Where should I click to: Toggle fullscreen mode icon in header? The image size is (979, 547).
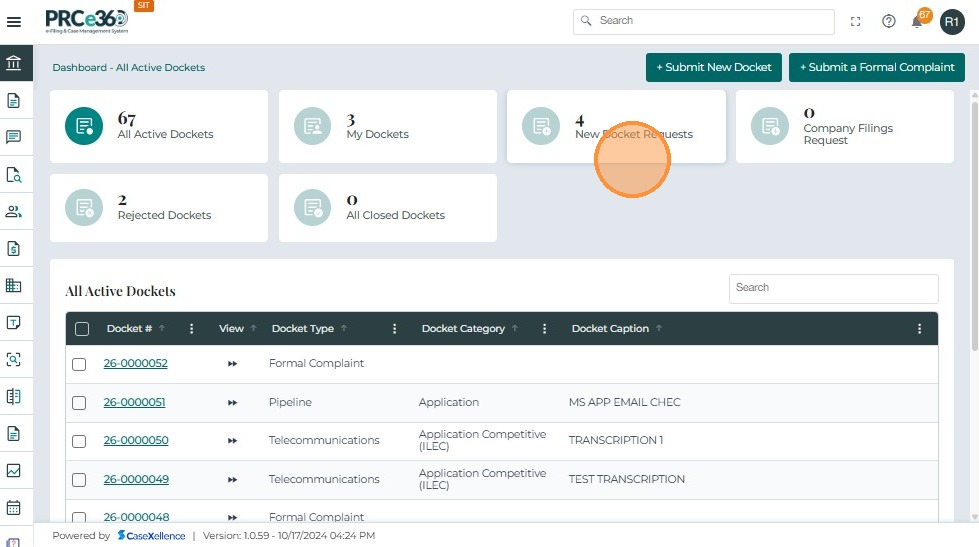pos(855,21)
